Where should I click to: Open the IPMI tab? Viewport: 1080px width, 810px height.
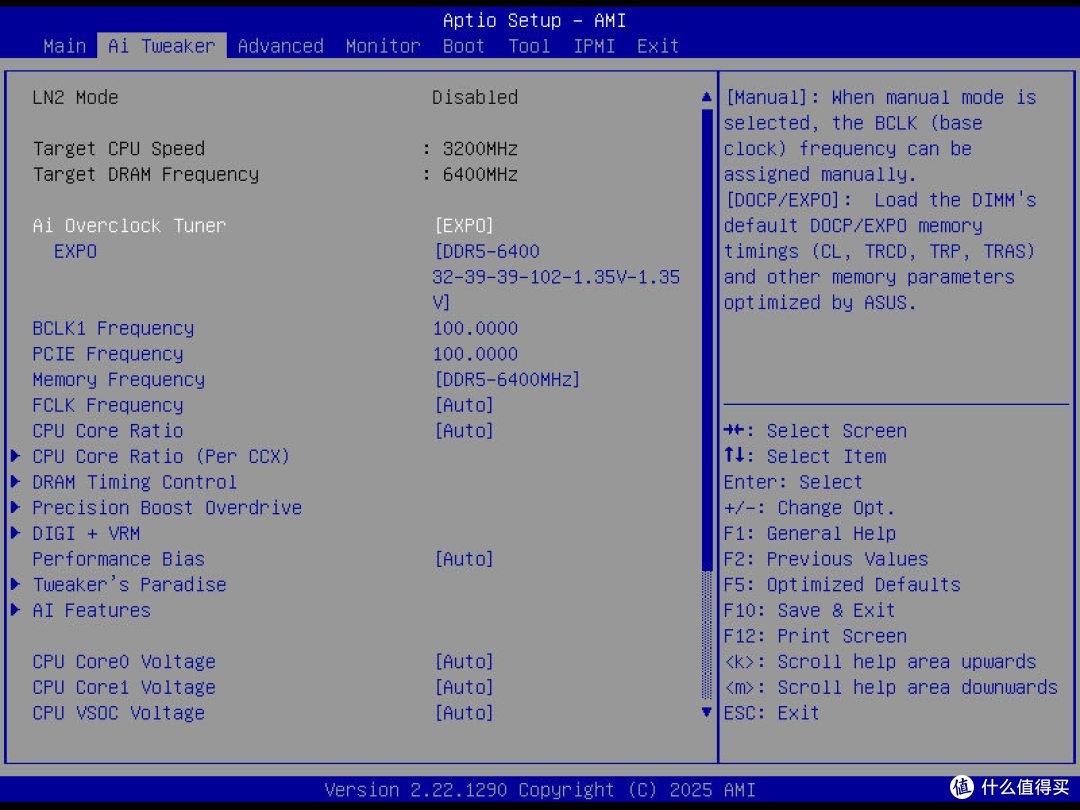594,46
